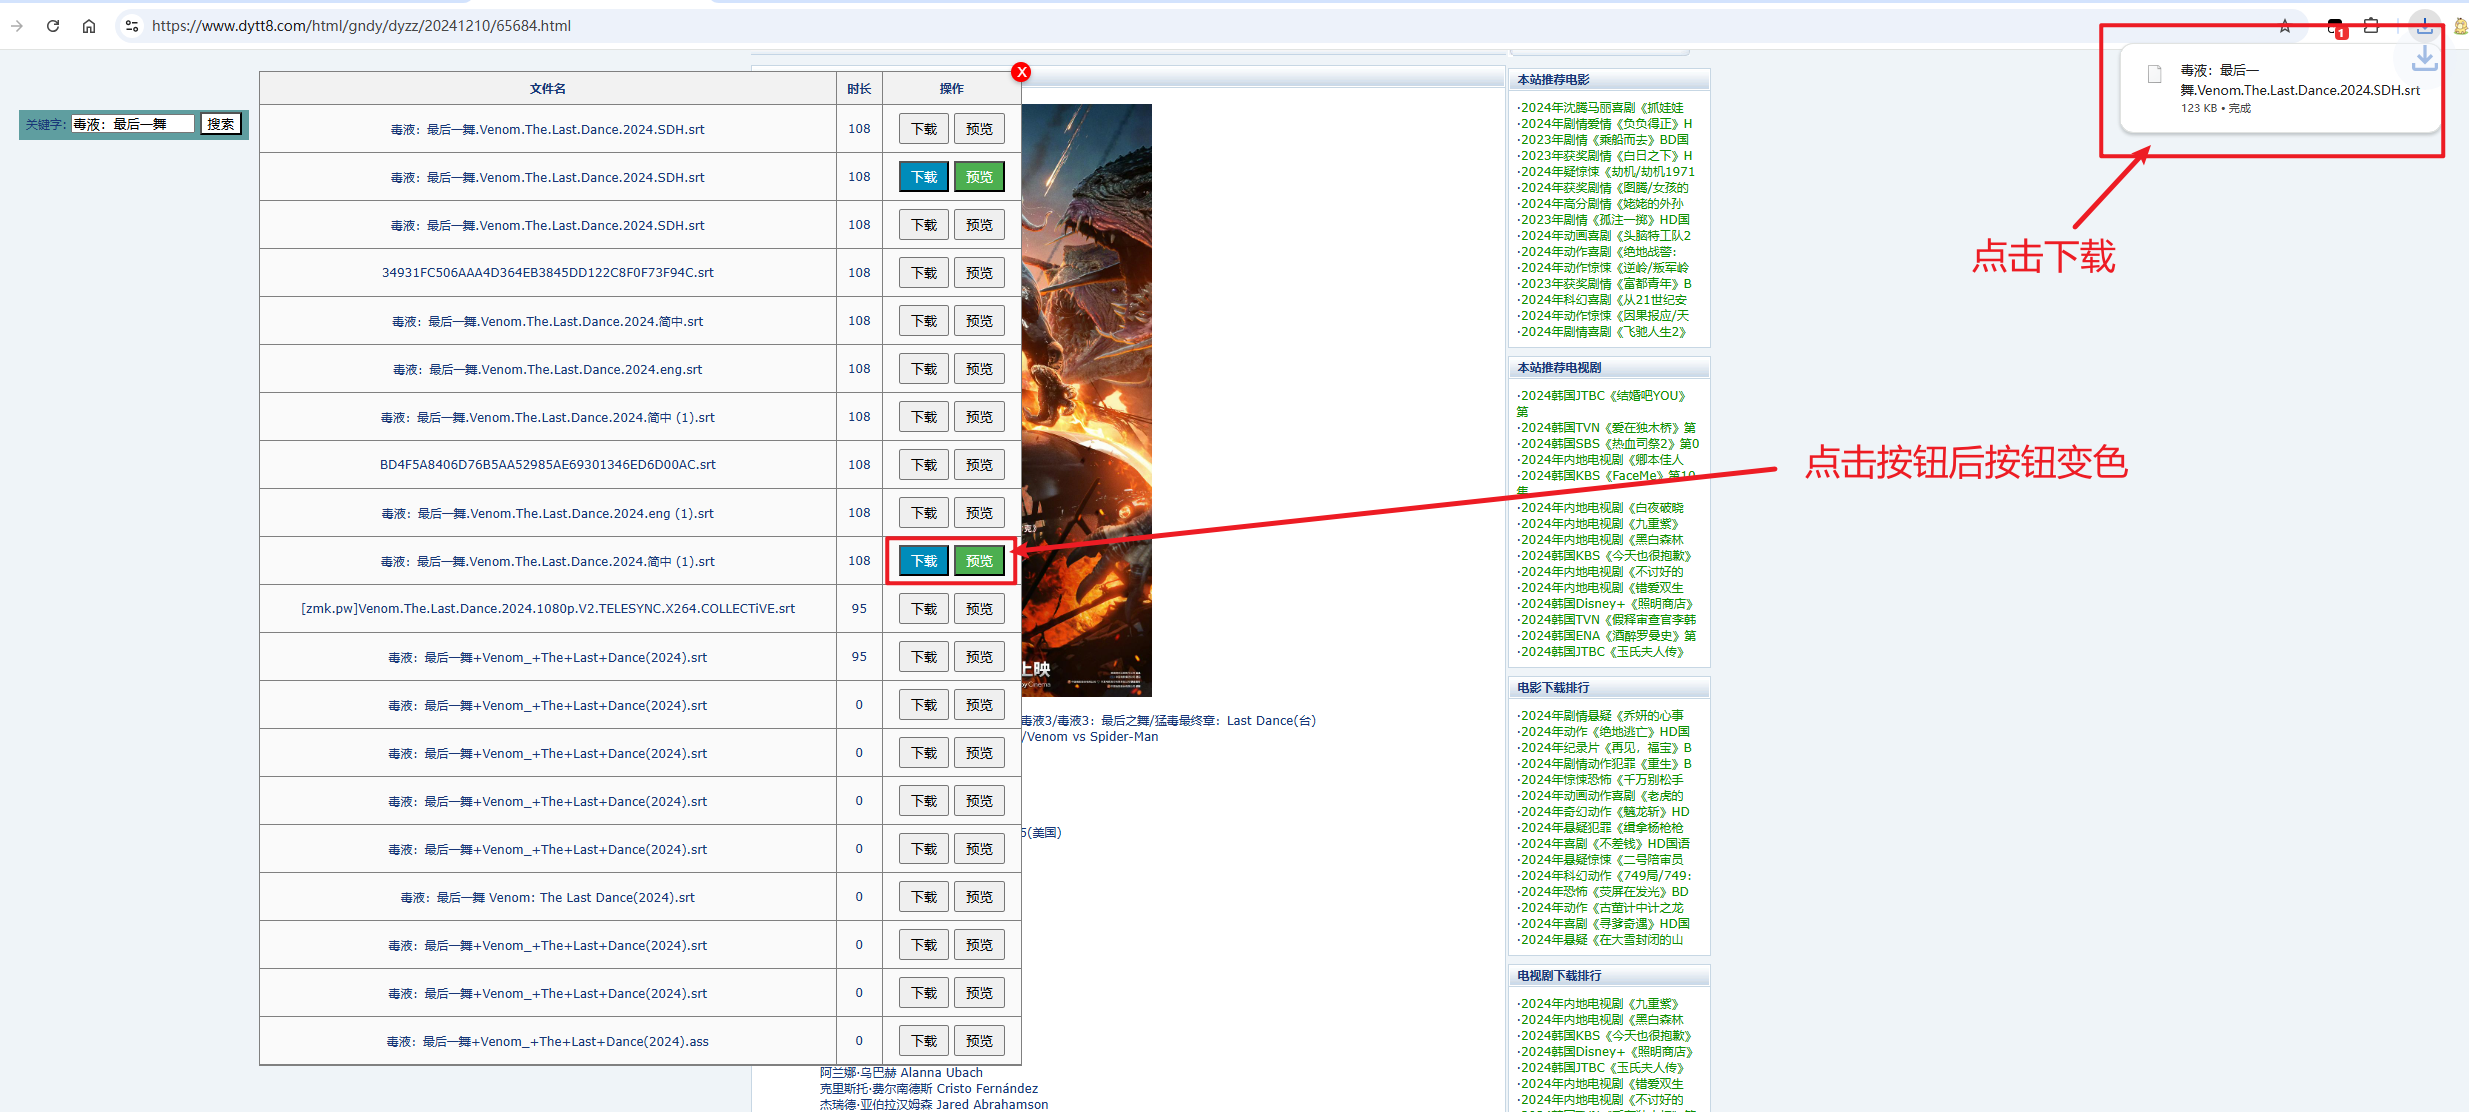Click the 搜索 button
This screenshot has width=2469, height=1112.
[x=221, y=124]
